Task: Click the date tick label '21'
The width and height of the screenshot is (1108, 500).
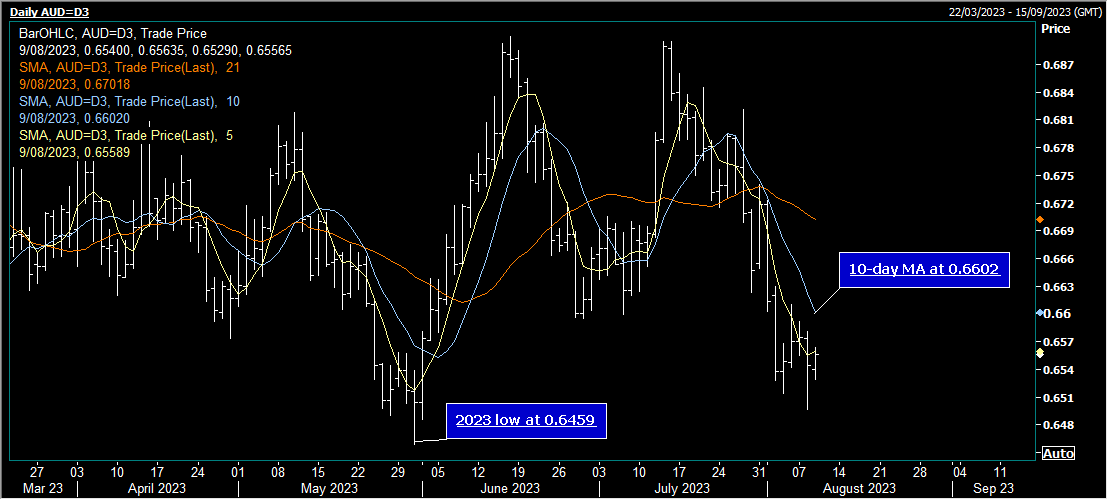Action: [x=880, y=472]
